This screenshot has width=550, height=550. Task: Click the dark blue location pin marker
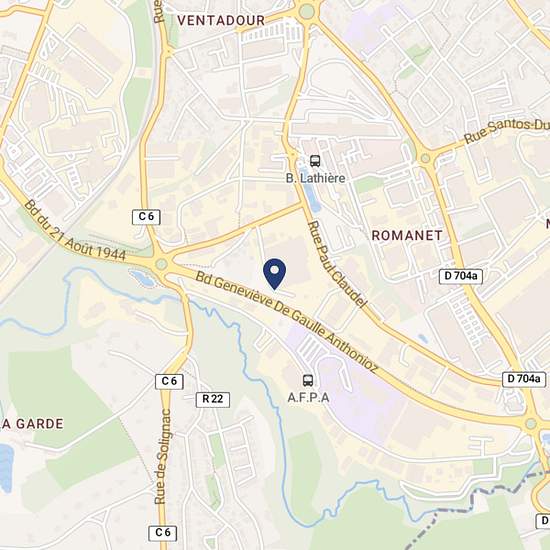pos(274,274)
